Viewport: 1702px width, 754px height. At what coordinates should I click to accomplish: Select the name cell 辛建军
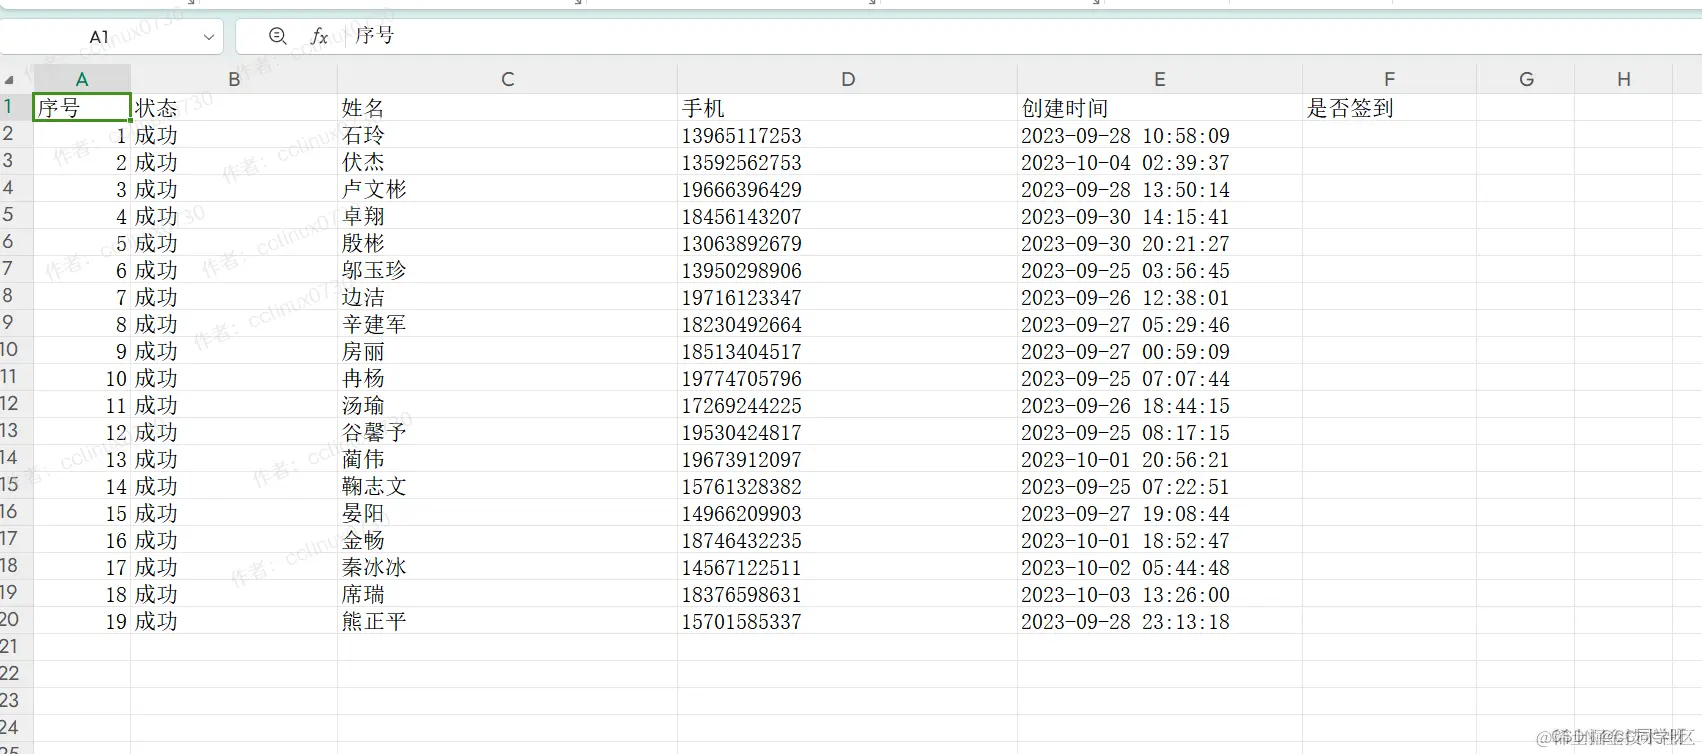coord(507,324)
